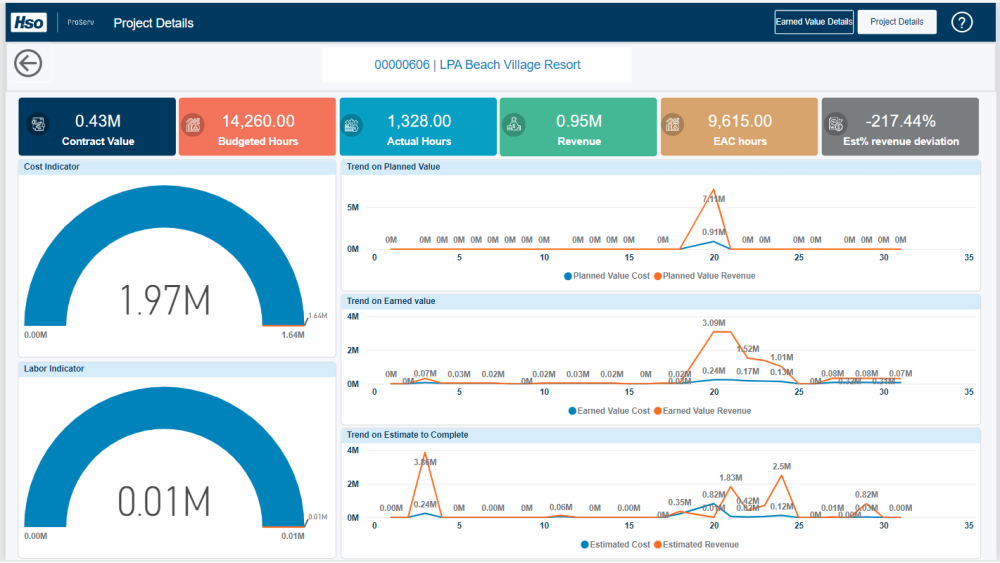Select the Project Details tab button
Viewport: 1000px width, 563px height.
897,22
